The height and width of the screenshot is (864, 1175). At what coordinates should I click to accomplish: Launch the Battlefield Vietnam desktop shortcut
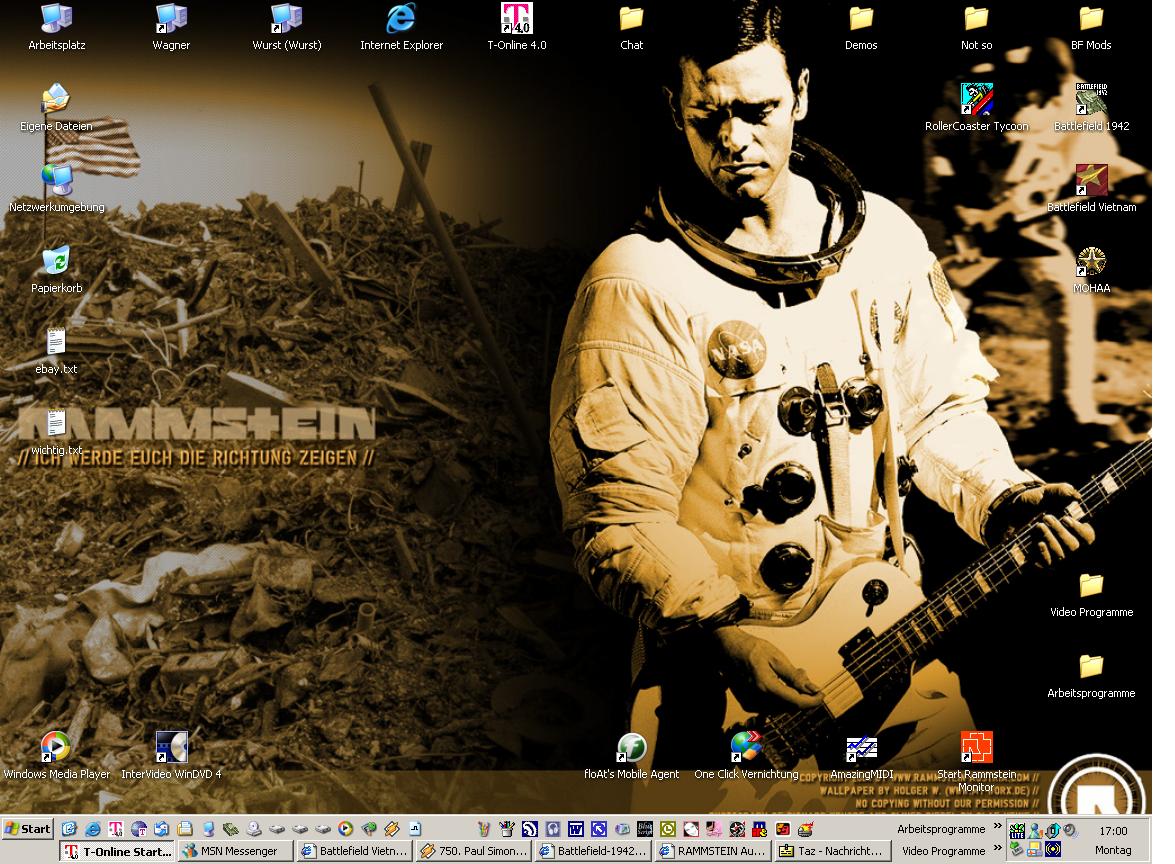[1091, 189]
